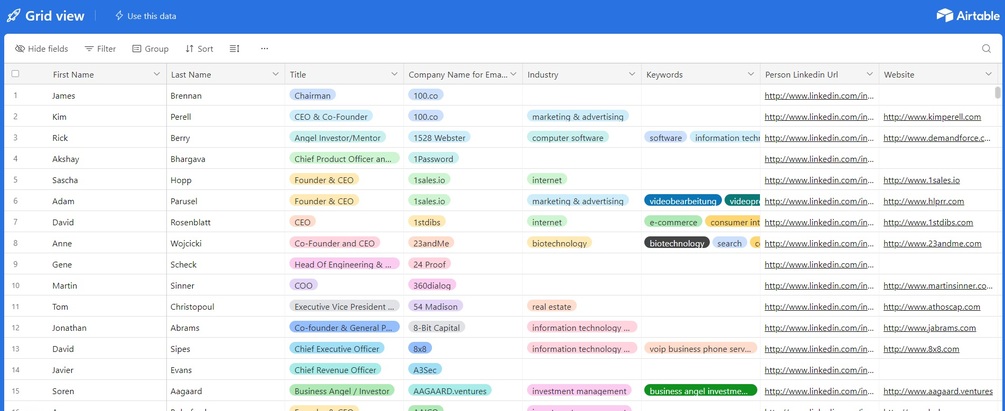Click the COO title tag
The height and width of the screenshot is (411, 1005).
304,286
